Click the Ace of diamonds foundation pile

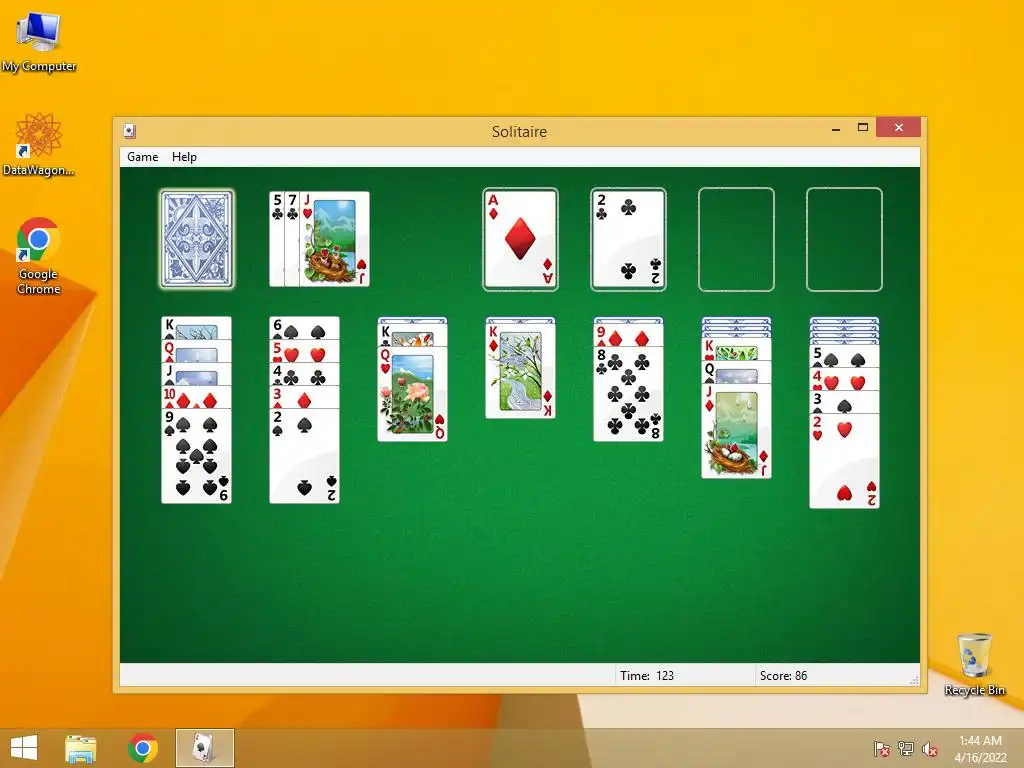coord(520,239)
